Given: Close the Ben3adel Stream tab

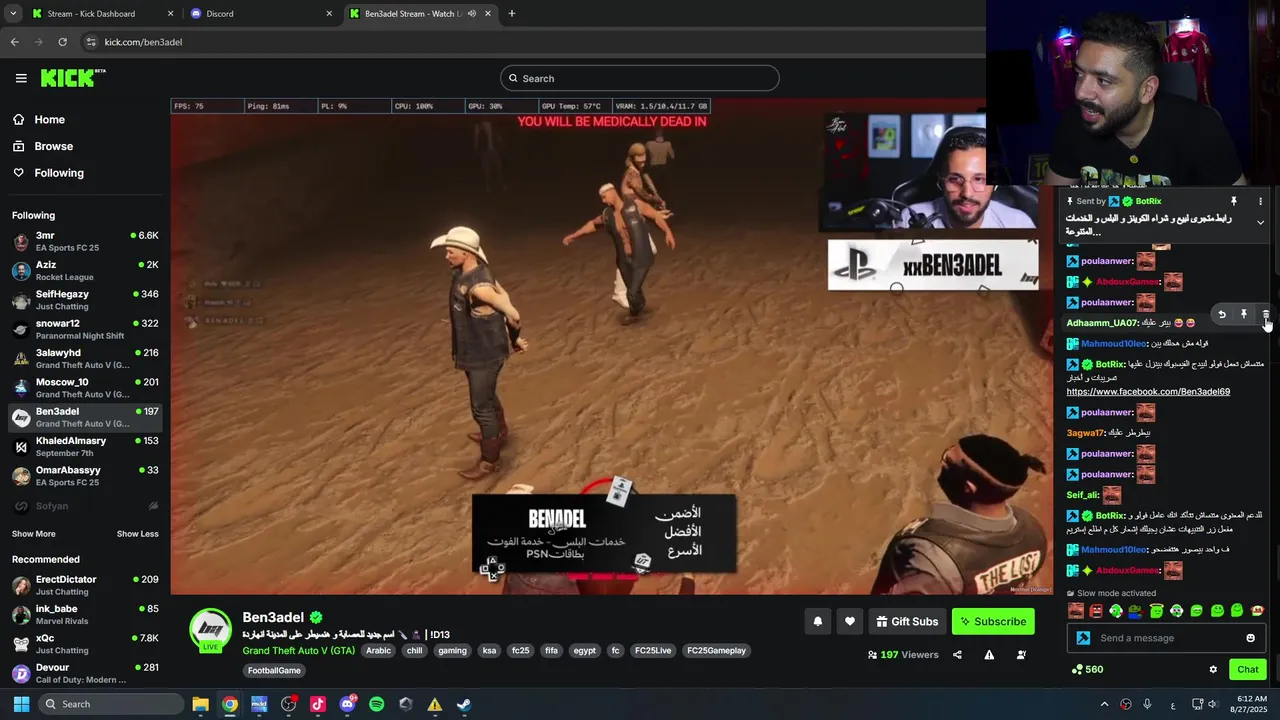Looking at the screenshot, I should 488,14.
